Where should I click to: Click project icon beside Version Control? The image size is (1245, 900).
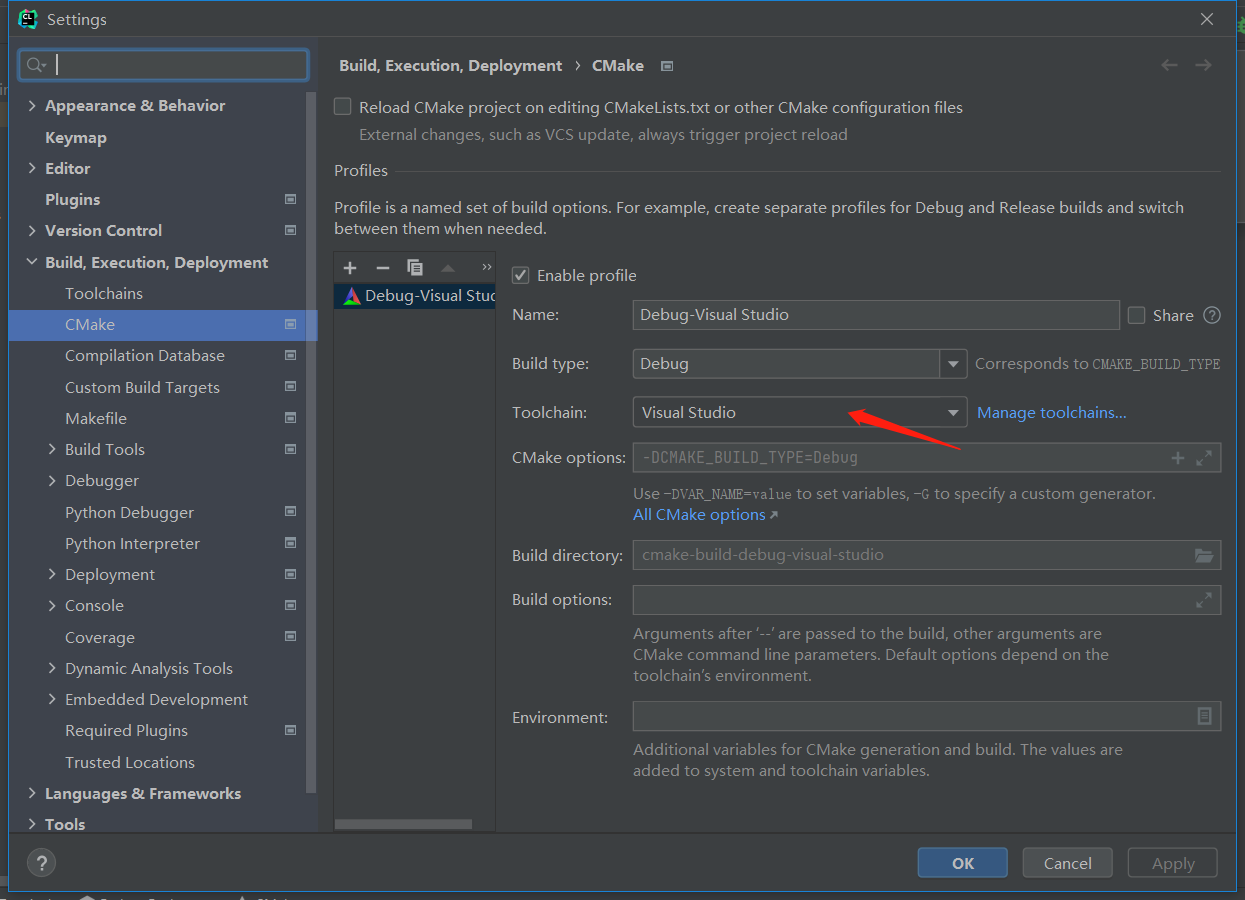pyautogui.click(x=290, y=230)
